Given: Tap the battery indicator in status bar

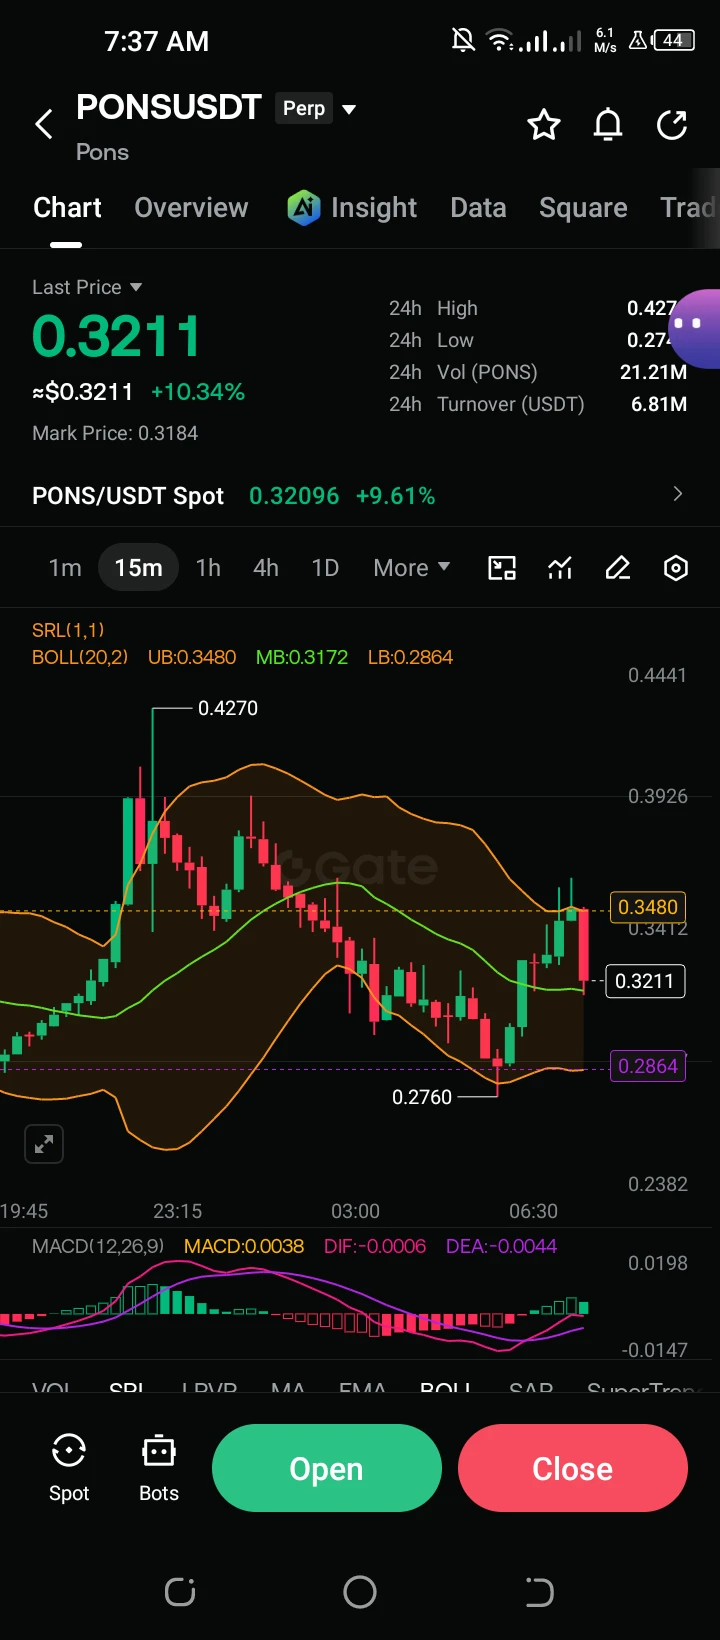Looking at the screenshot, I should pyautogui.click(x=673, y=41).
